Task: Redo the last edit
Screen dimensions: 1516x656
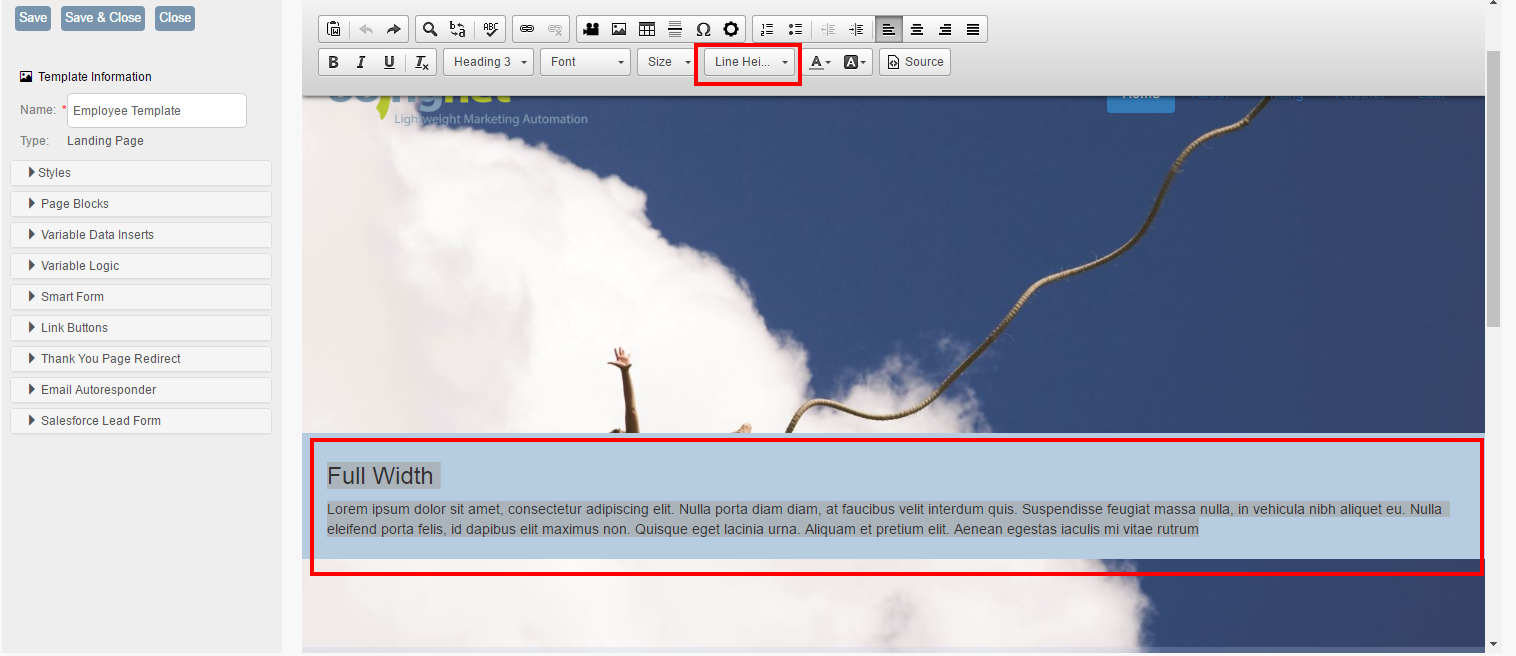Action: click(394, 29)
